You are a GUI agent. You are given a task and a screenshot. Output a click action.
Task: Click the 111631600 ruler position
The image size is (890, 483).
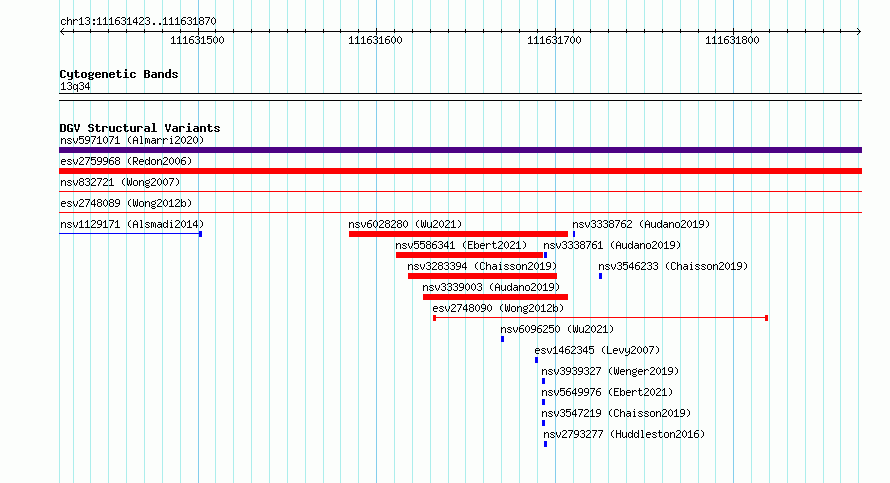(375, 40)
